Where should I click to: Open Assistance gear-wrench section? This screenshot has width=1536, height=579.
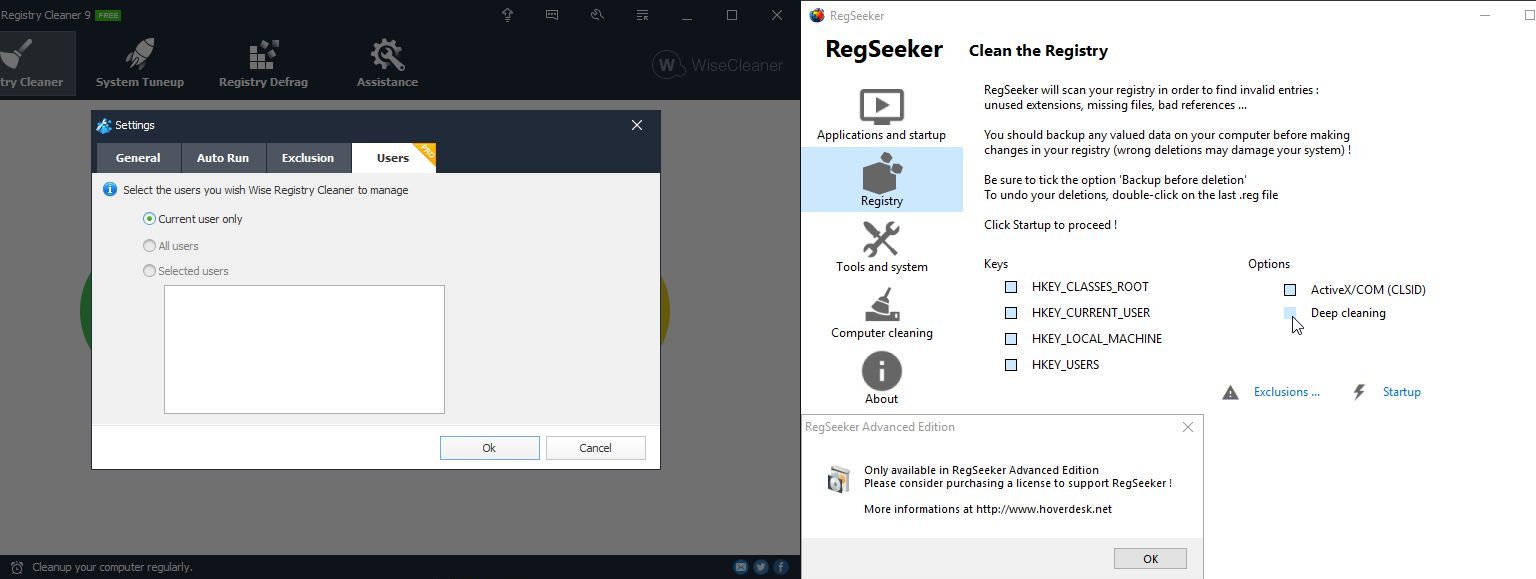(x=387, y=63)
